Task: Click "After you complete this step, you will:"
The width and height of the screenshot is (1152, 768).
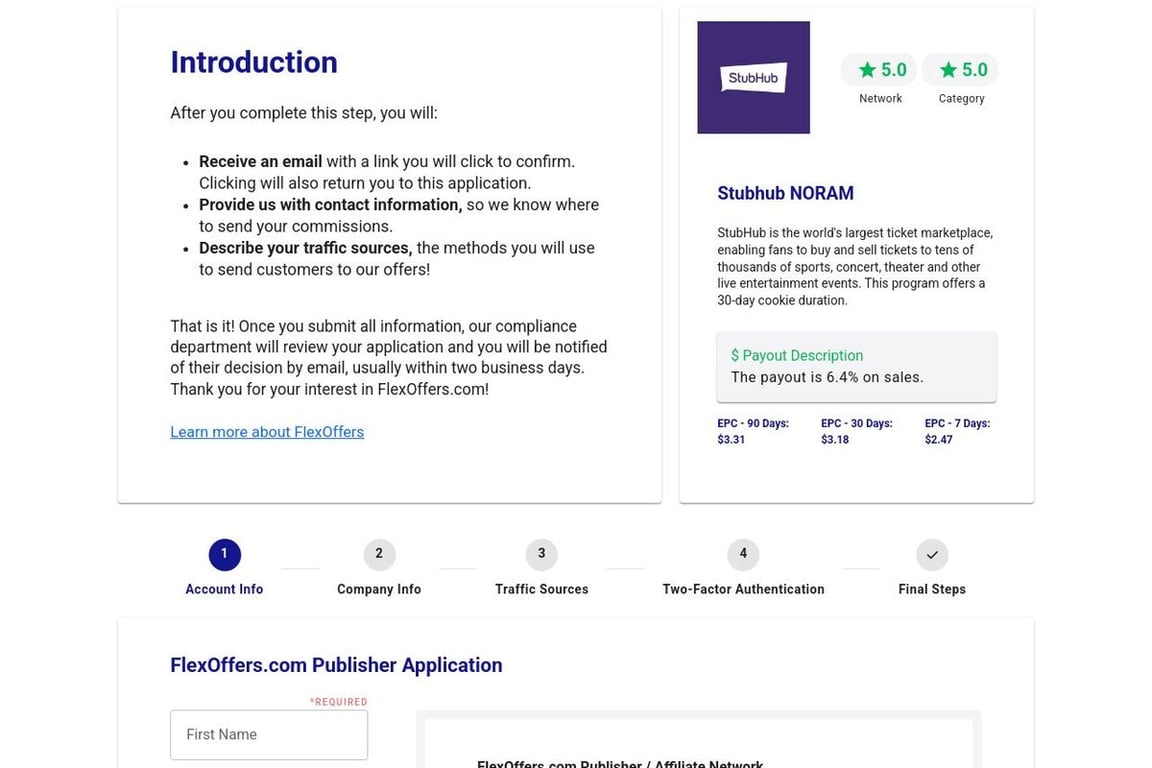Action: [x=303, y=113]
